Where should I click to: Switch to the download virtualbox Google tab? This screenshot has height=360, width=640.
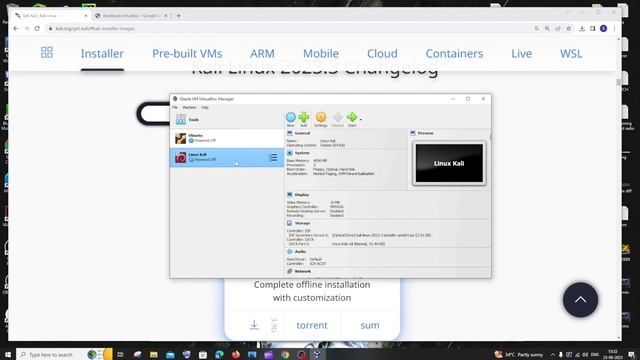[x=131, y=16]
